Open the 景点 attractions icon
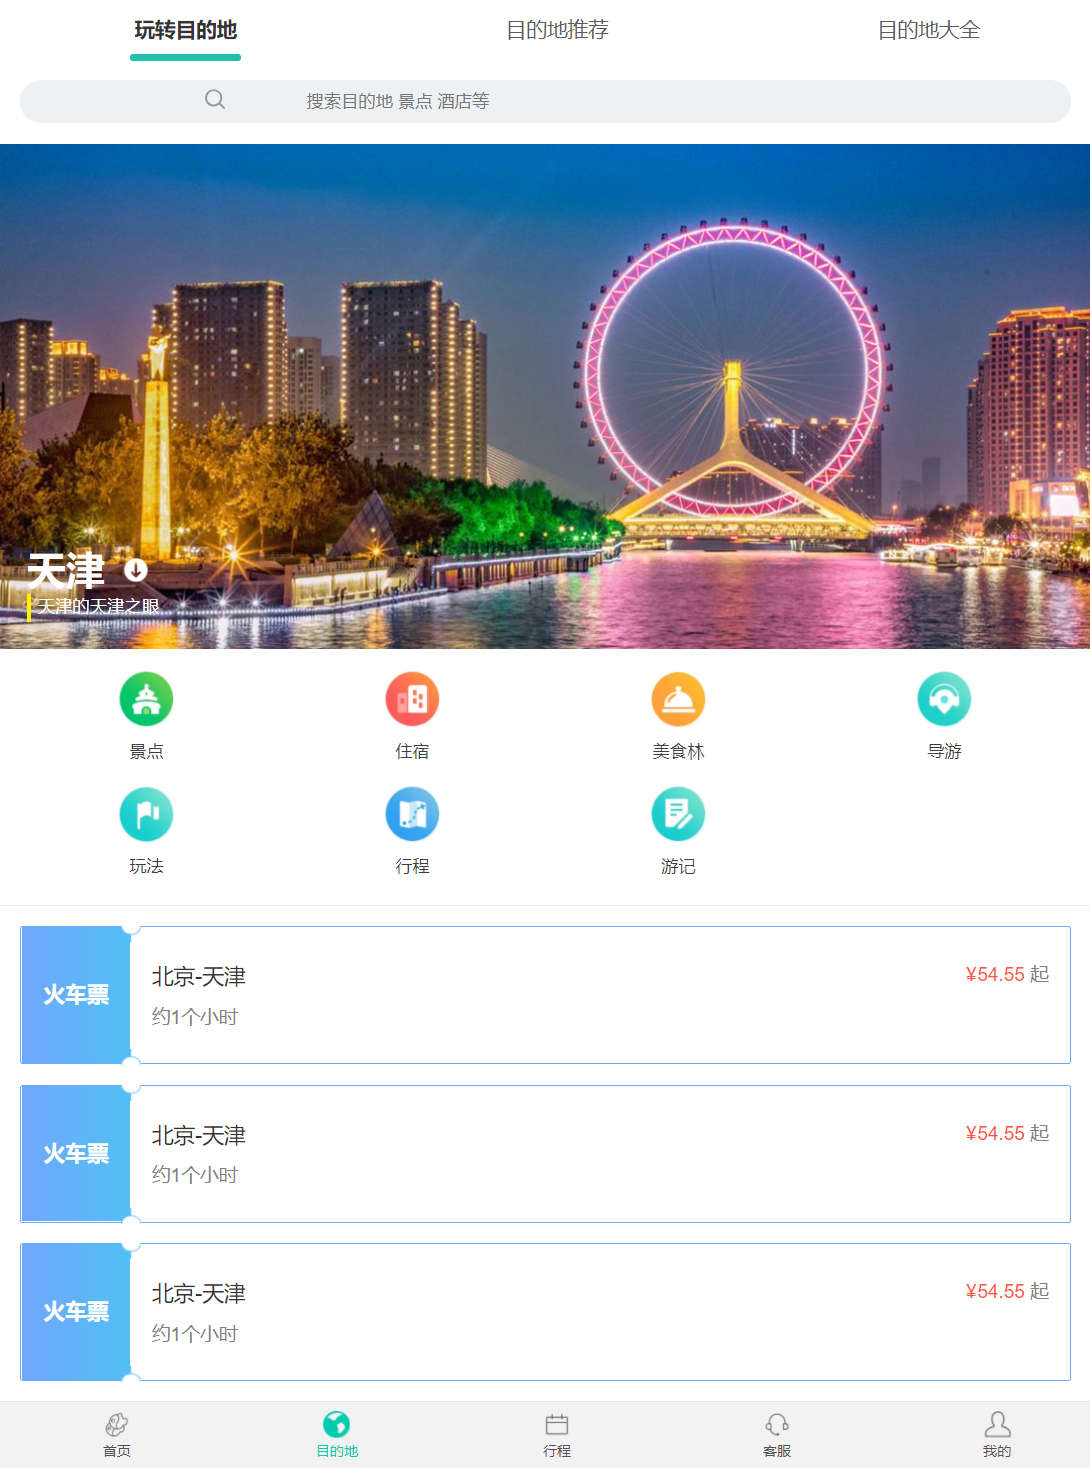 pyautogui.click(x=146, y=699)
